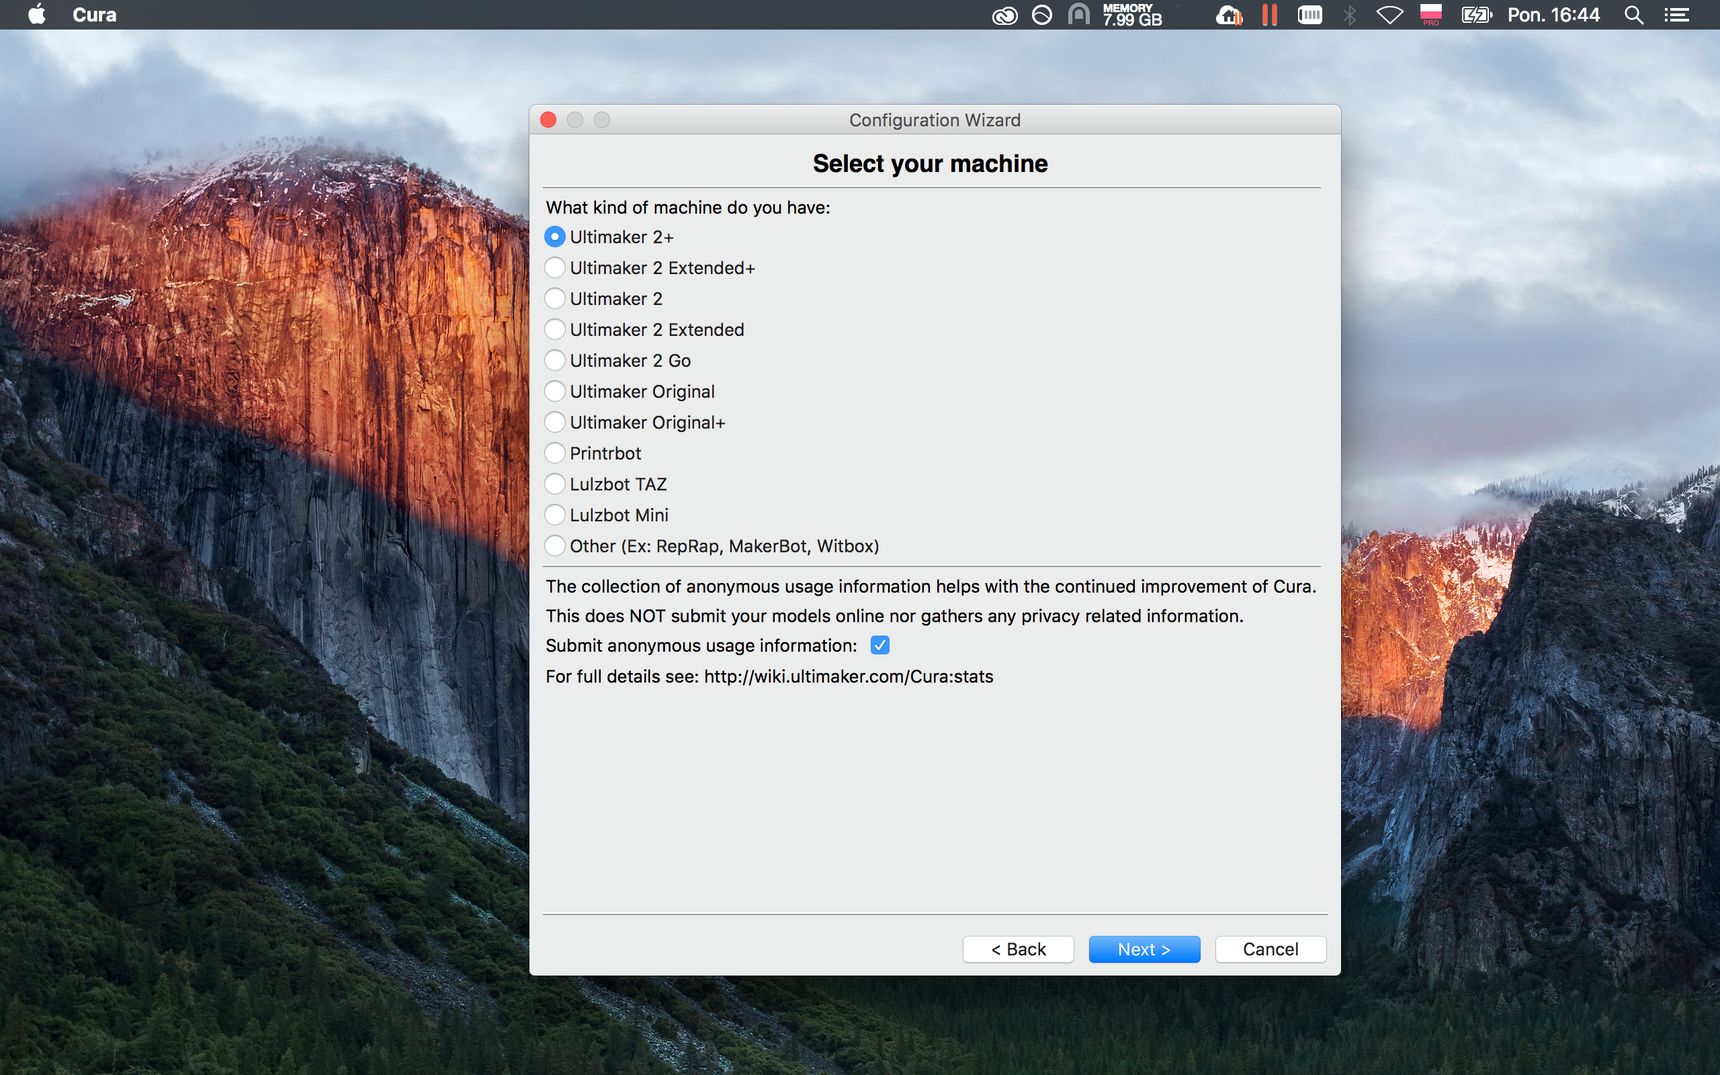
Task: Open the Polish flag input source menu
Action: (1431, 15)
